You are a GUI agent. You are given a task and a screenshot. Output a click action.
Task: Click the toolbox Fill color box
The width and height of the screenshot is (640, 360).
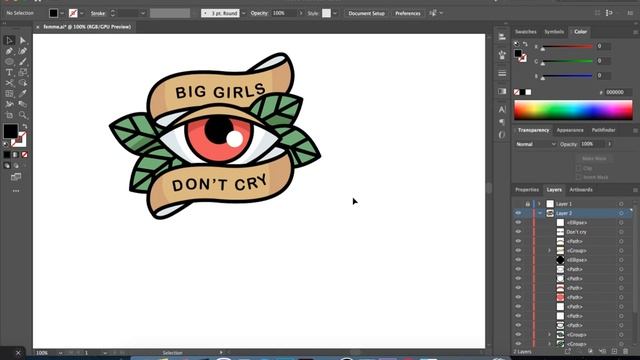[x=11, y=131]
